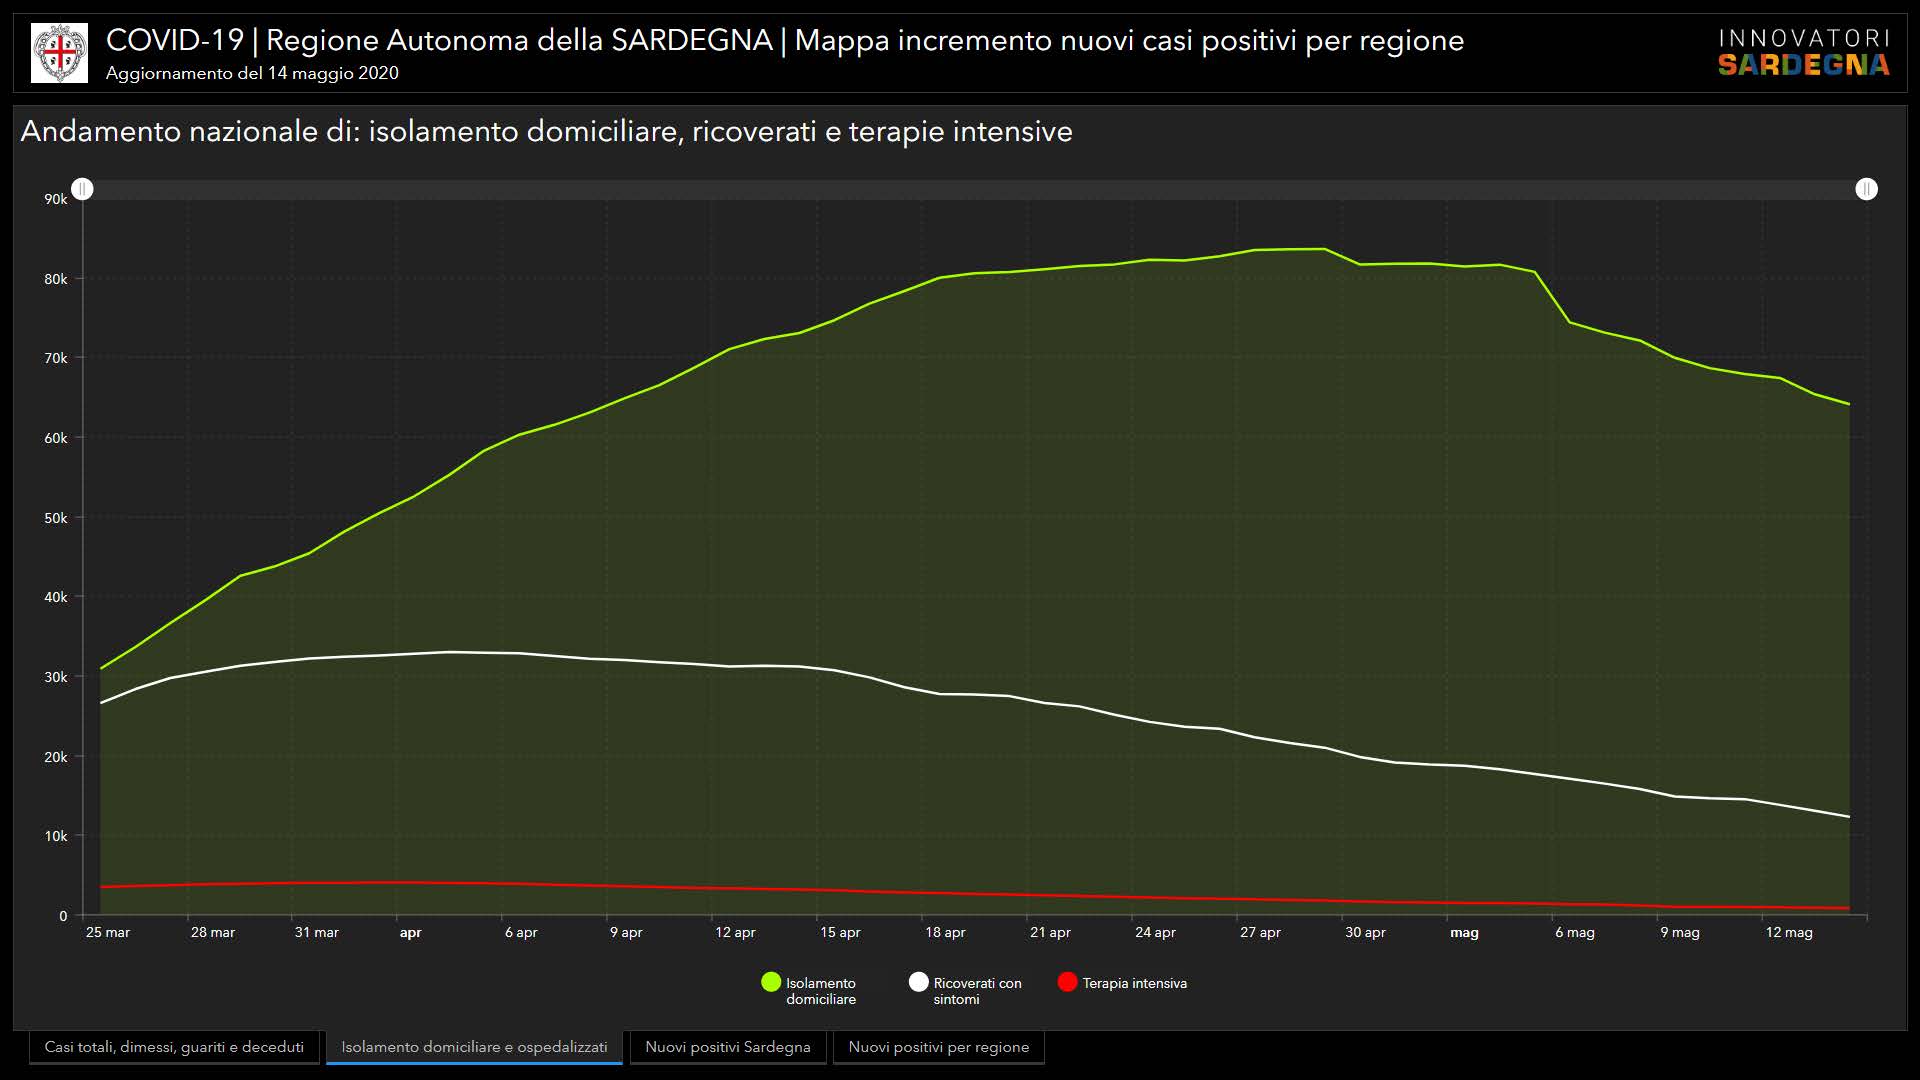Click the Terapia intensiva legend text

point(1134,983)
